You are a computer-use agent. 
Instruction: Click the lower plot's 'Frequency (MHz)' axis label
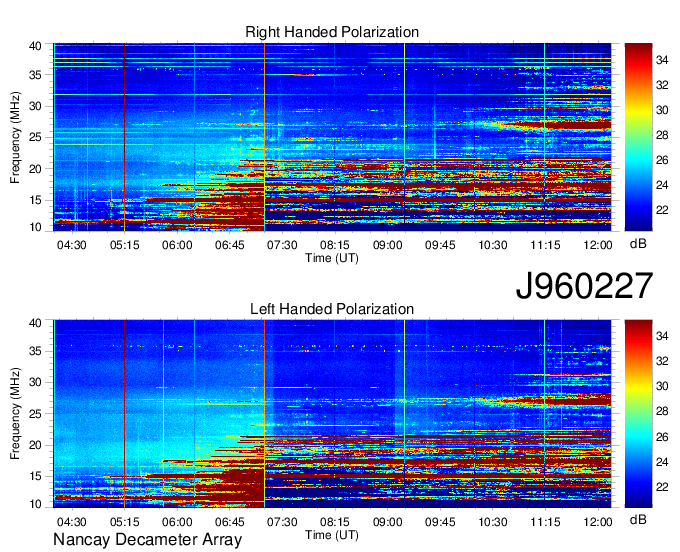15,414
